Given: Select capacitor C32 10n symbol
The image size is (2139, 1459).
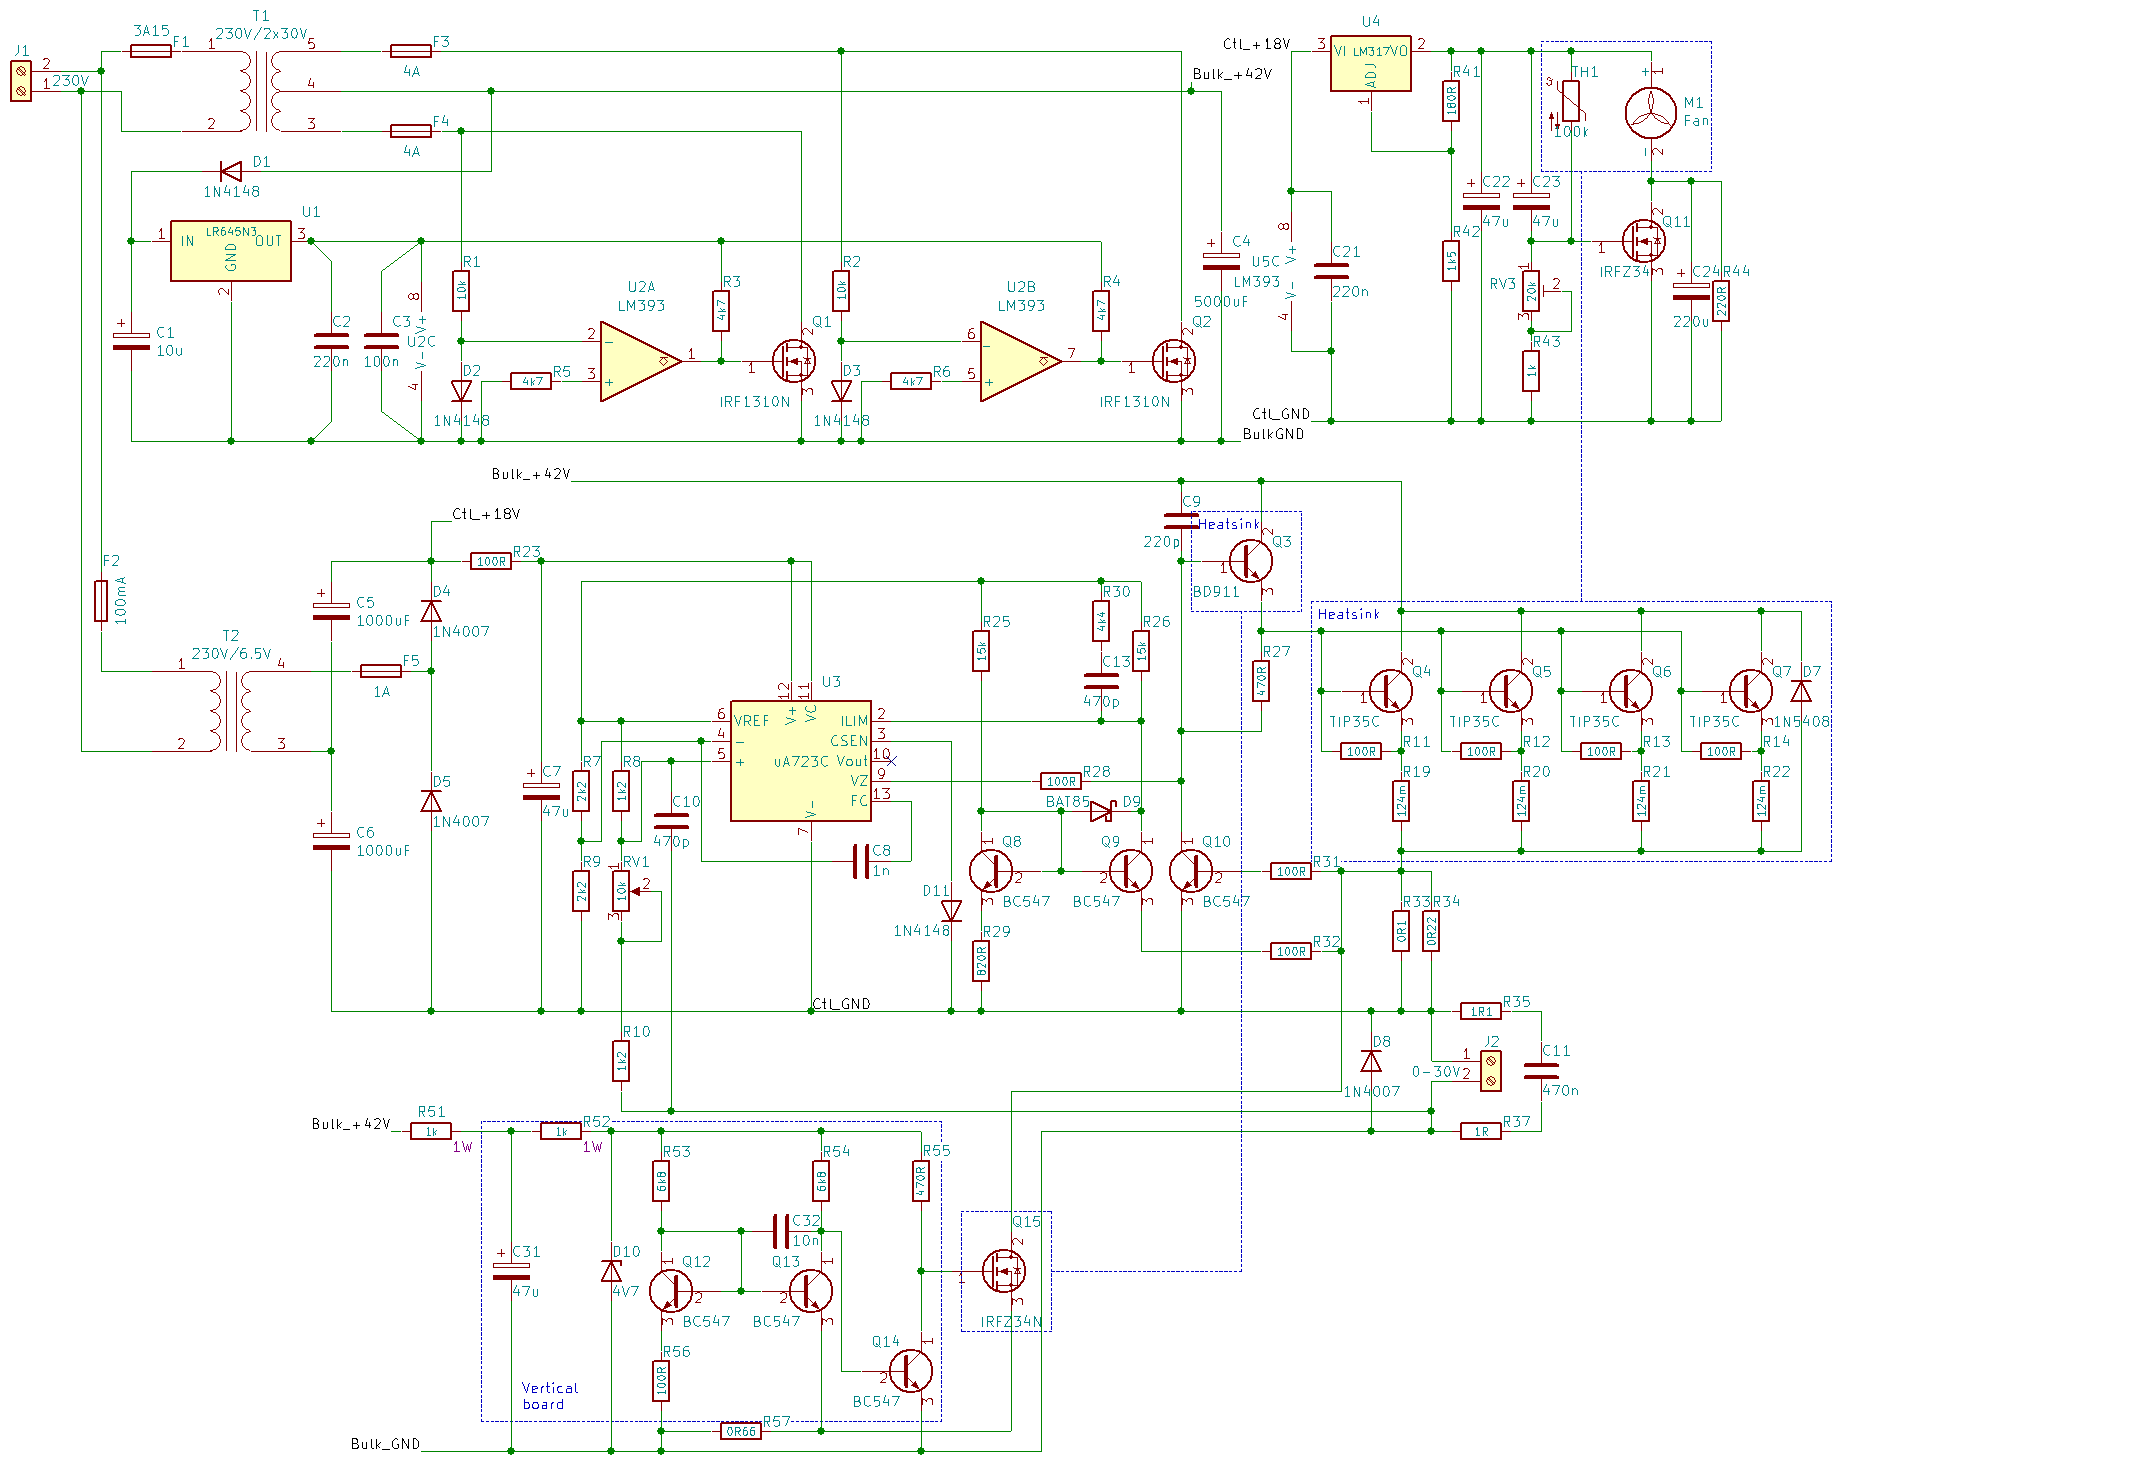Looking at the screenshot, I should 781,1231.
